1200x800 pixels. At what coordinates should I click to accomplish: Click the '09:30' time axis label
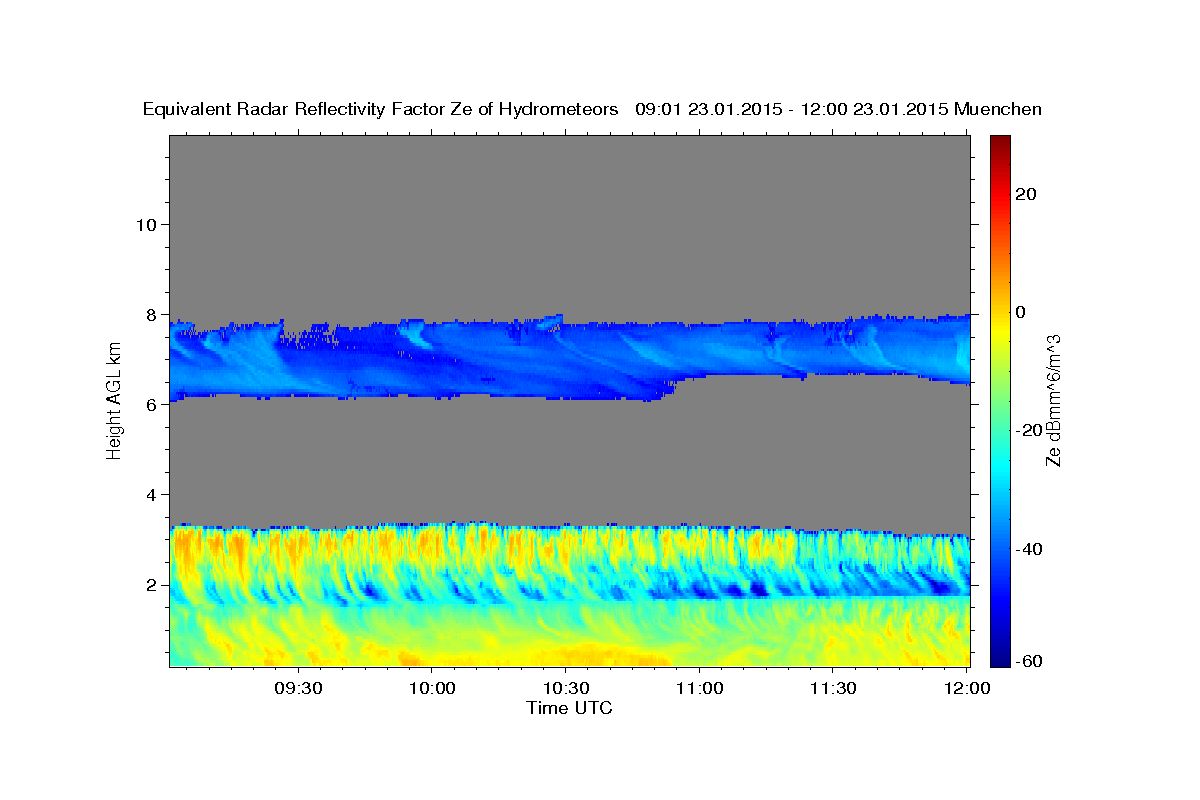coord(298,689)
